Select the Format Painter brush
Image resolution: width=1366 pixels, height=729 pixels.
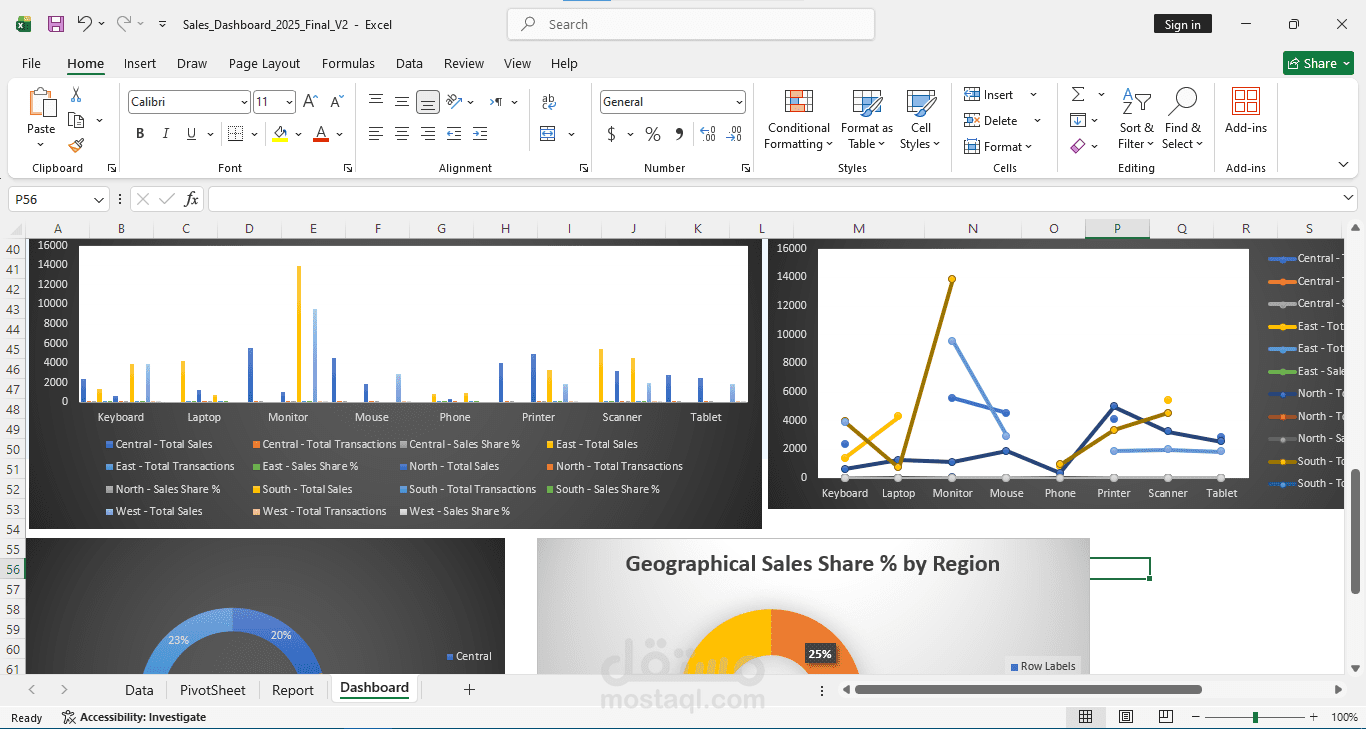pyautogui.click(x=76, y=145)
